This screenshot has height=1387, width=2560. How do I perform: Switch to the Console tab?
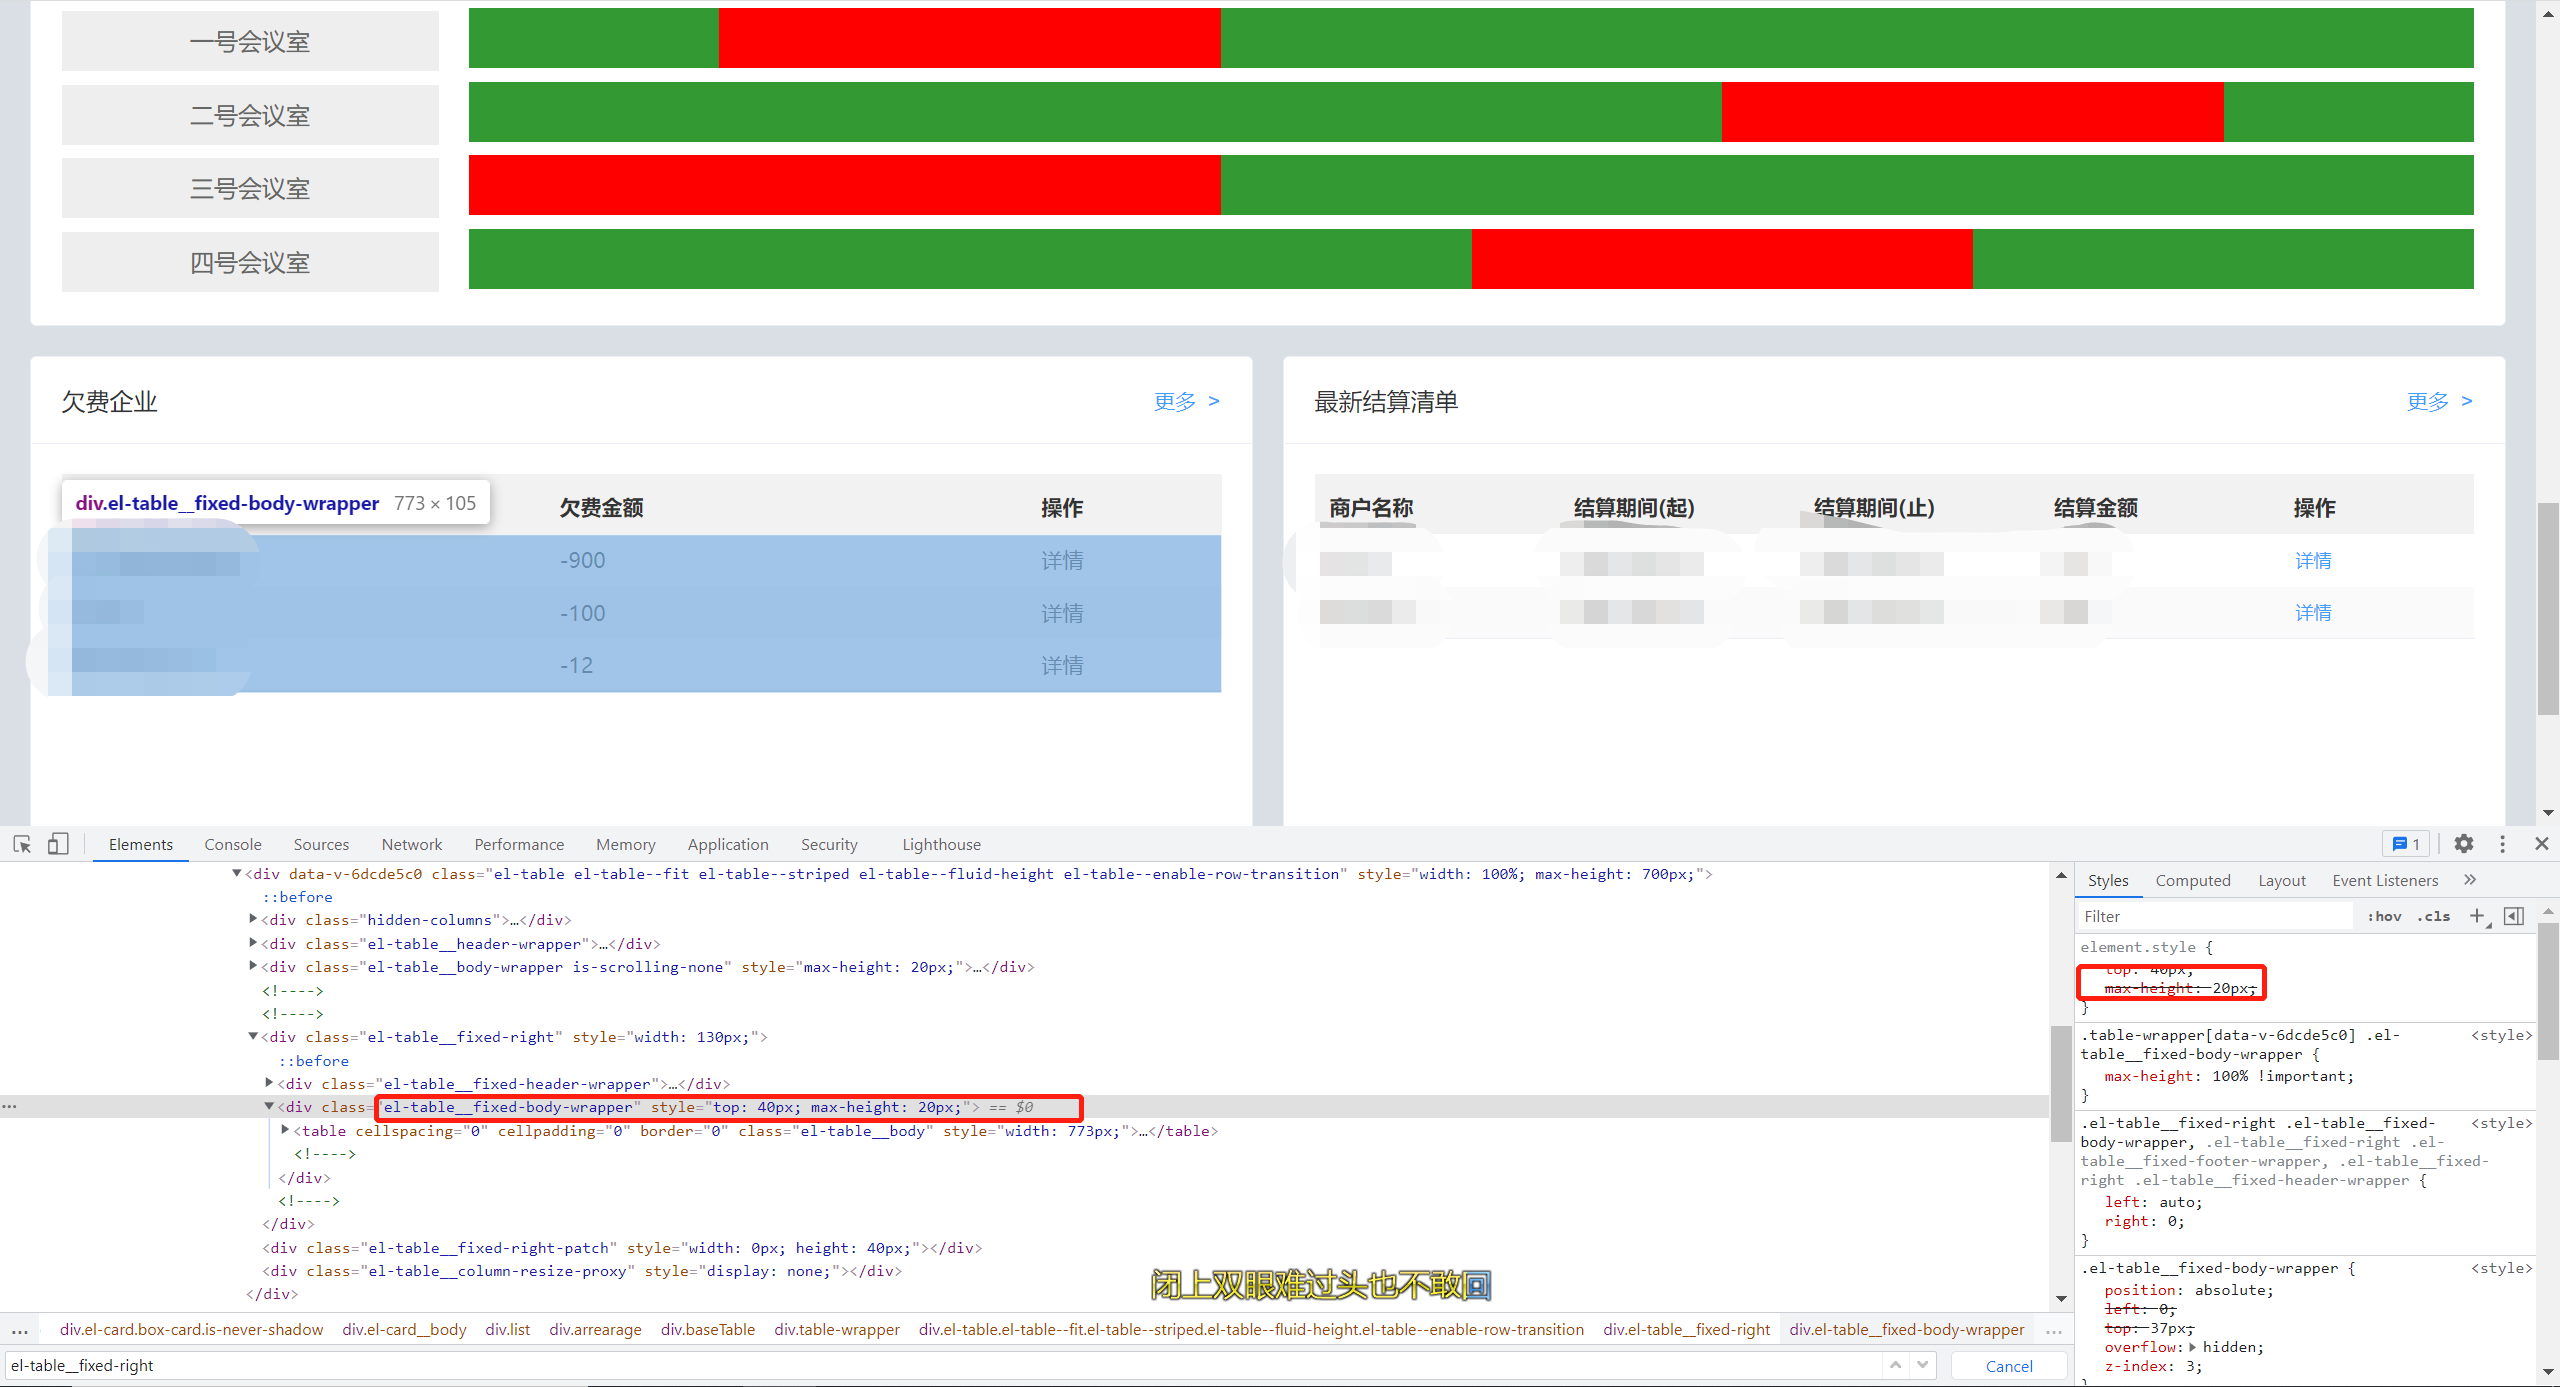click(232, 844)
